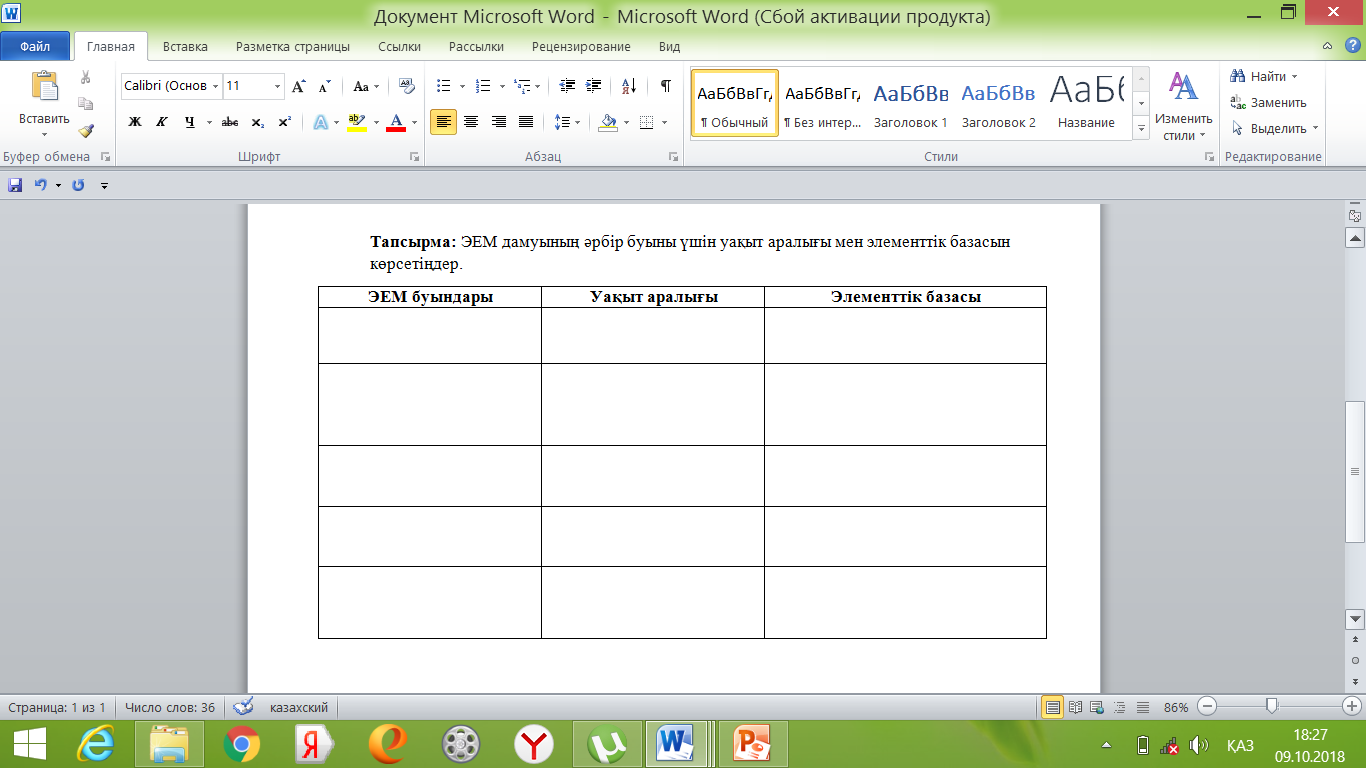
Task: Apply the Без интервала style
Action: (x=822, y=103)
